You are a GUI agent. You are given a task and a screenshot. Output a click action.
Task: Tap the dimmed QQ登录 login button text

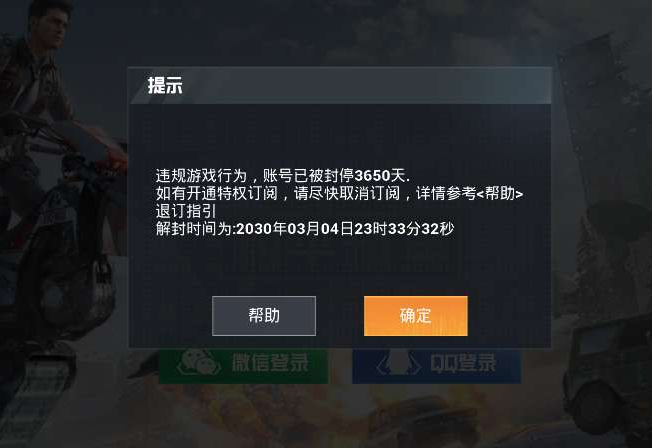[463, 363]
